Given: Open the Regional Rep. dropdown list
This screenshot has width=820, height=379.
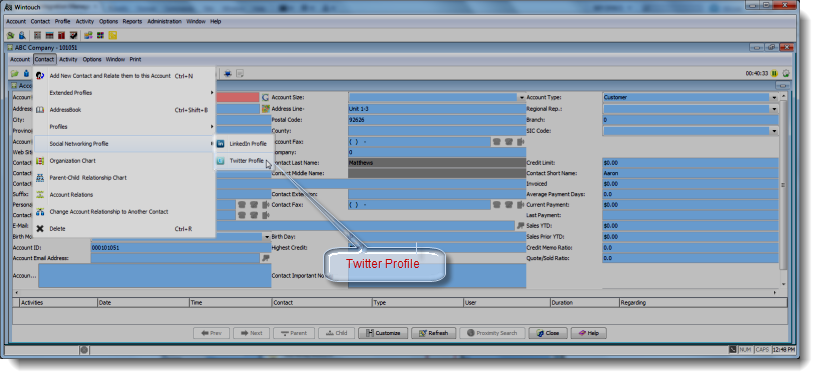Looking at the screenshot, I should click(774, 109).
